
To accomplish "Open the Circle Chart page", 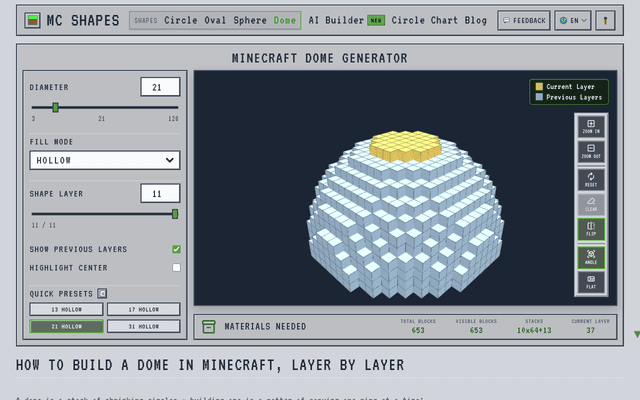I will 424,20.
